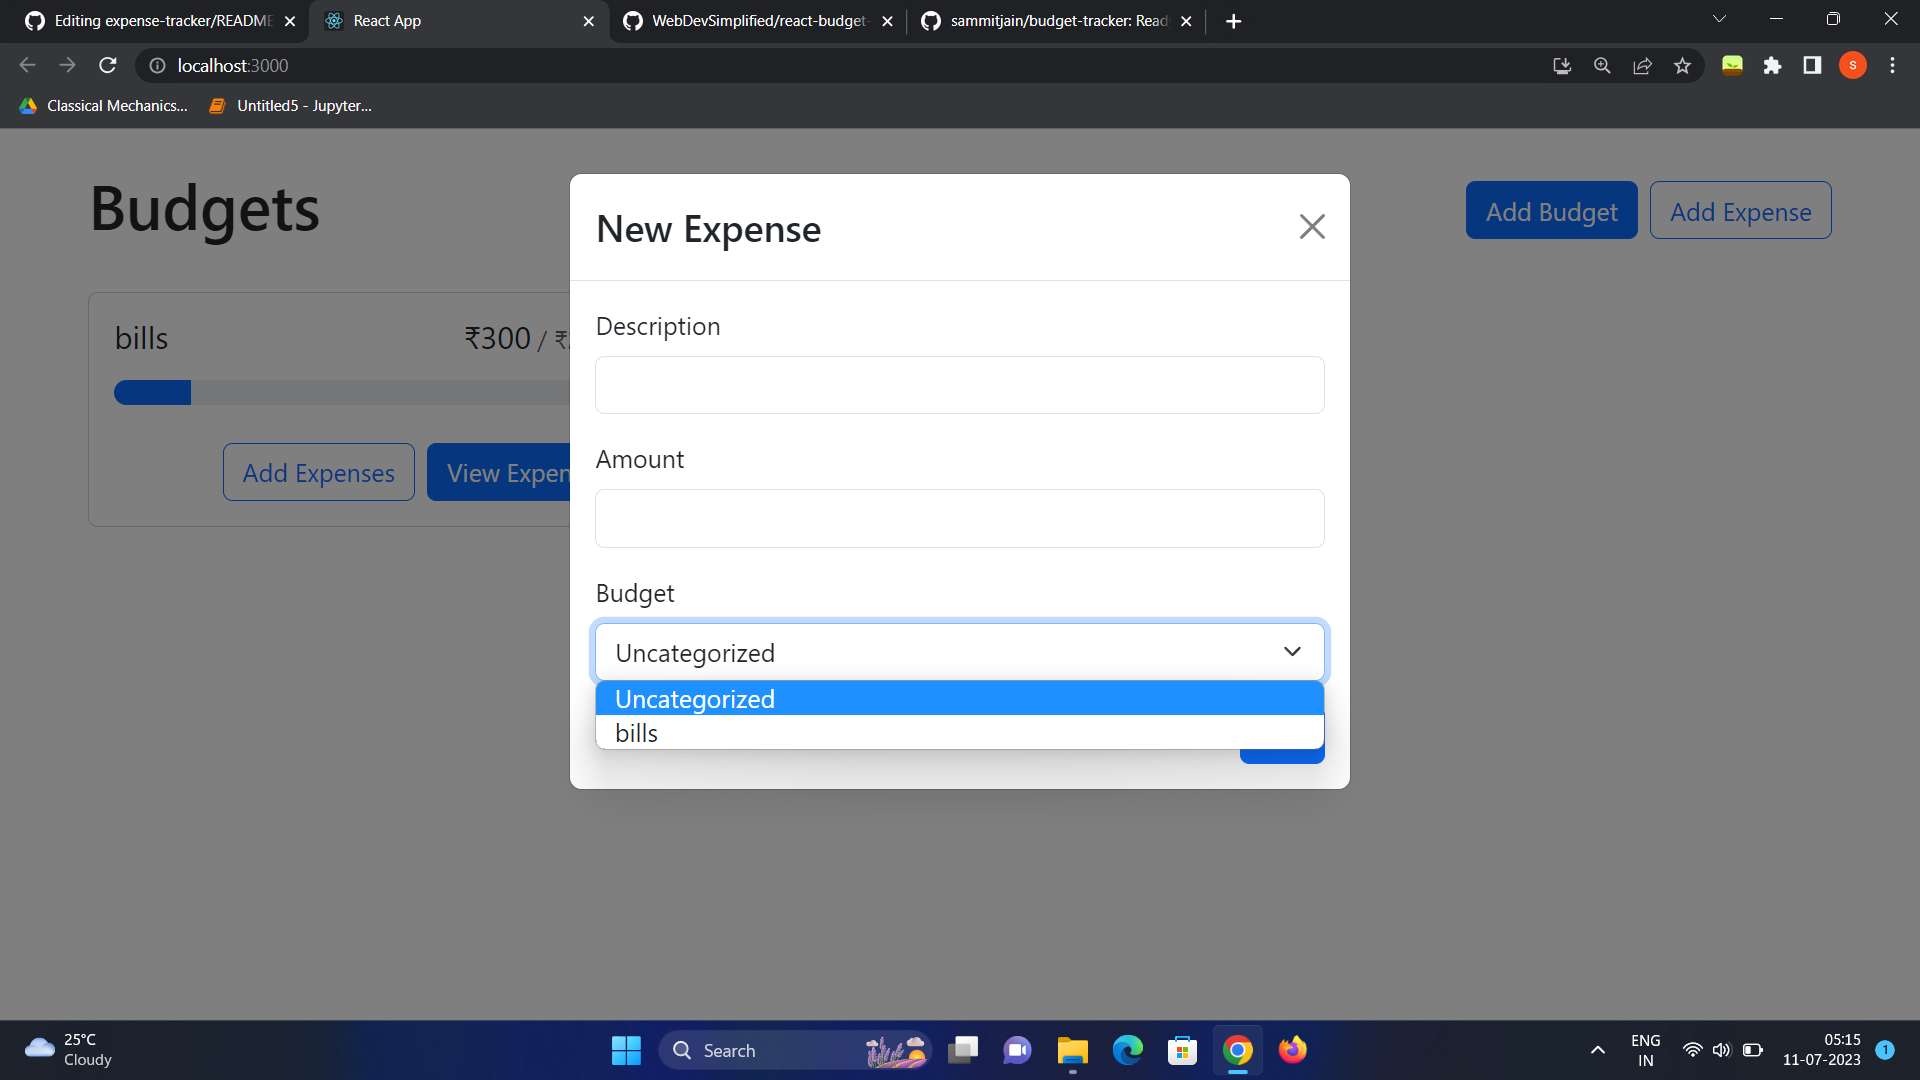This screenshot has width=1920, height=1080.
Task: Click the zoom icon in the address bar
Action: pyautogui.click(x=1602, y=65)
